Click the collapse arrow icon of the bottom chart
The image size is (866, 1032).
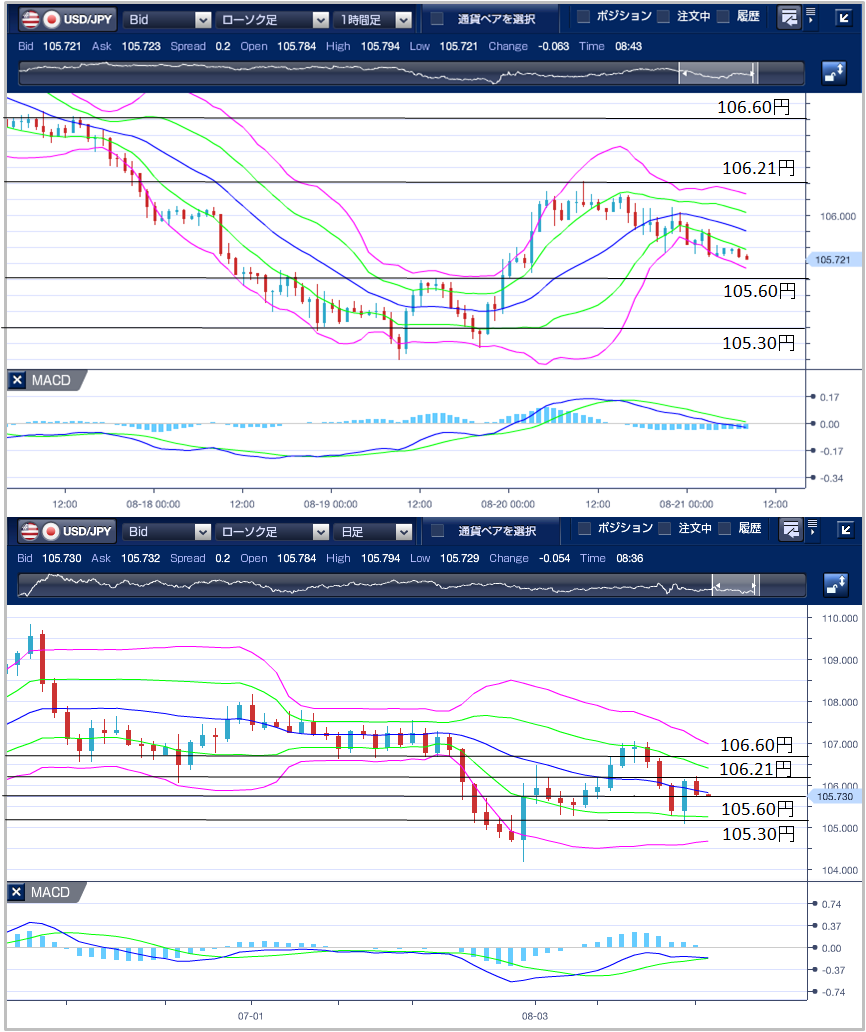(x=845, y=530)
